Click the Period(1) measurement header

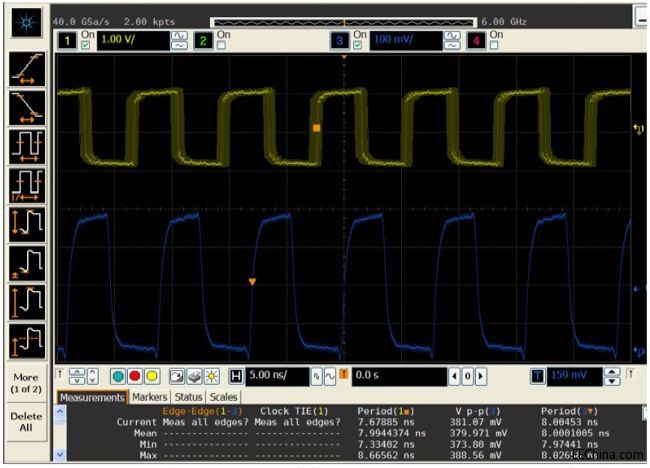386,411
